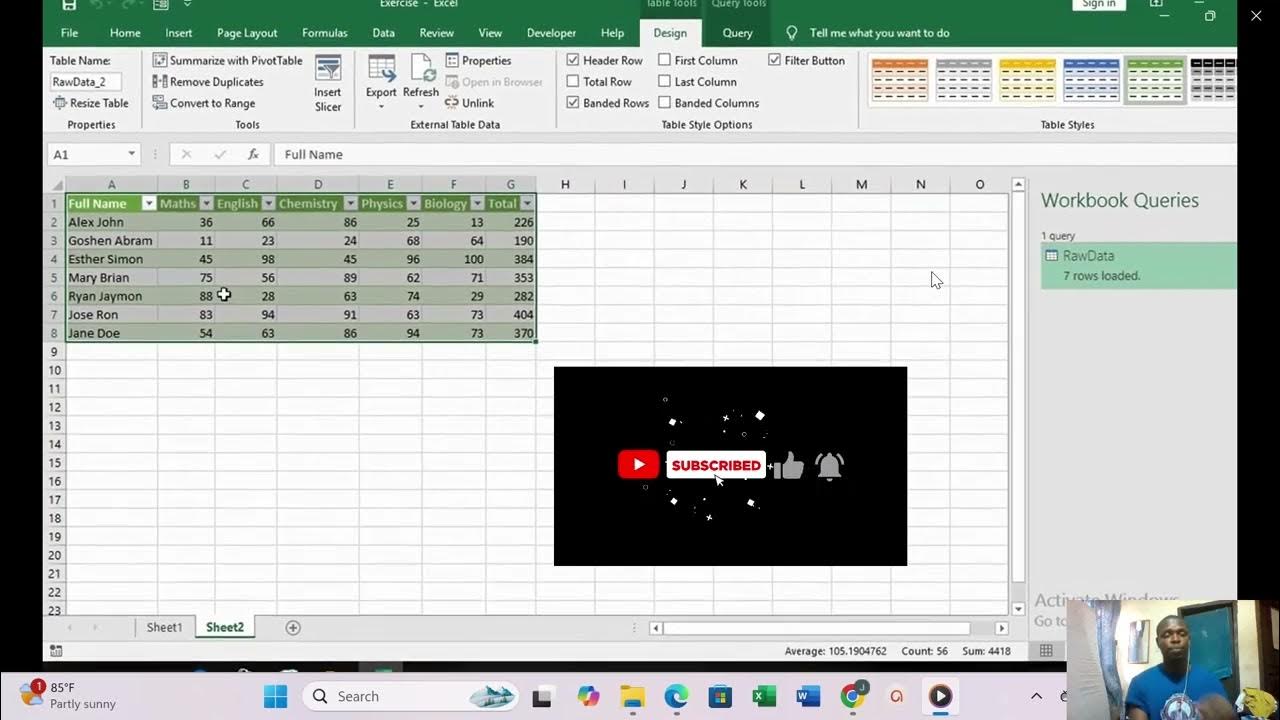1280x720 pixels.
Task: Click the Table Name field RawData_2
Action: (x=85, y=82)
